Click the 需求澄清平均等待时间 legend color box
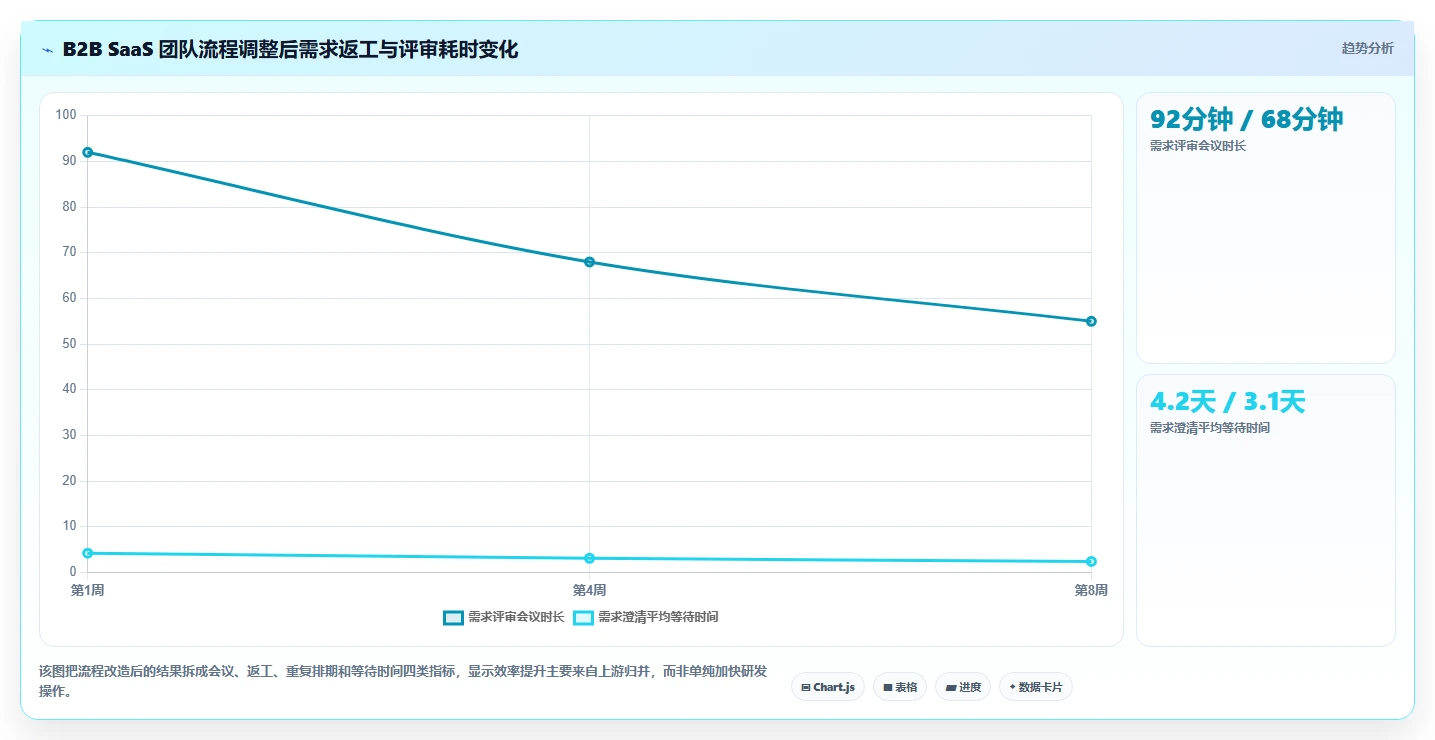1435x740 pixels. coord(583,617)
